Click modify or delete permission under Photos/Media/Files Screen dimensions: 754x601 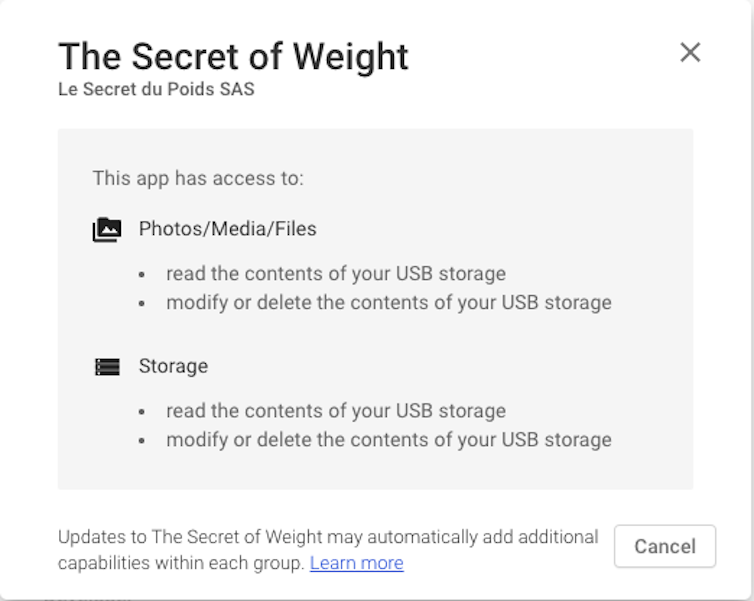[x=388, y=302]
